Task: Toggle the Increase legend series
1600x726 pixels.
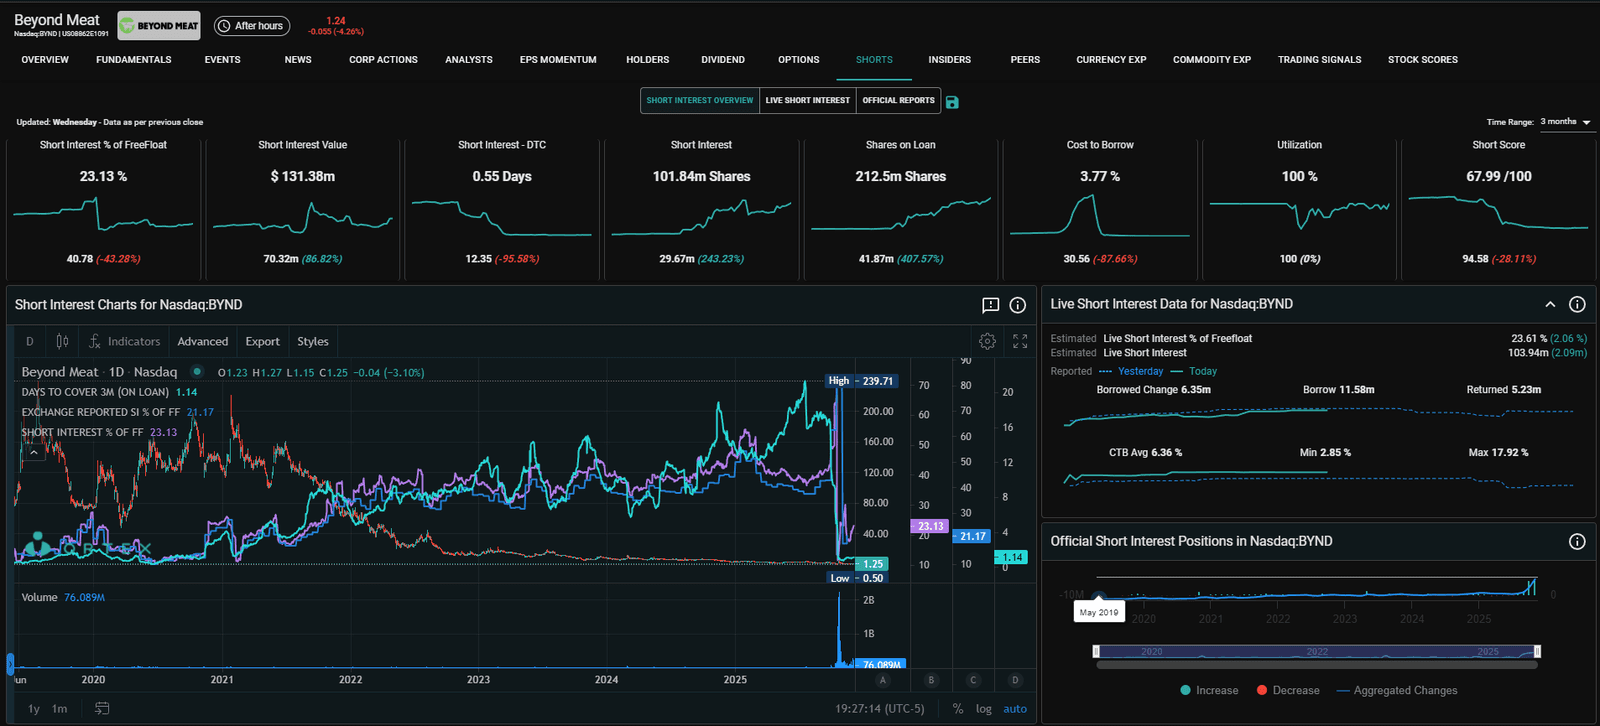Action: tap(1208, 690)
